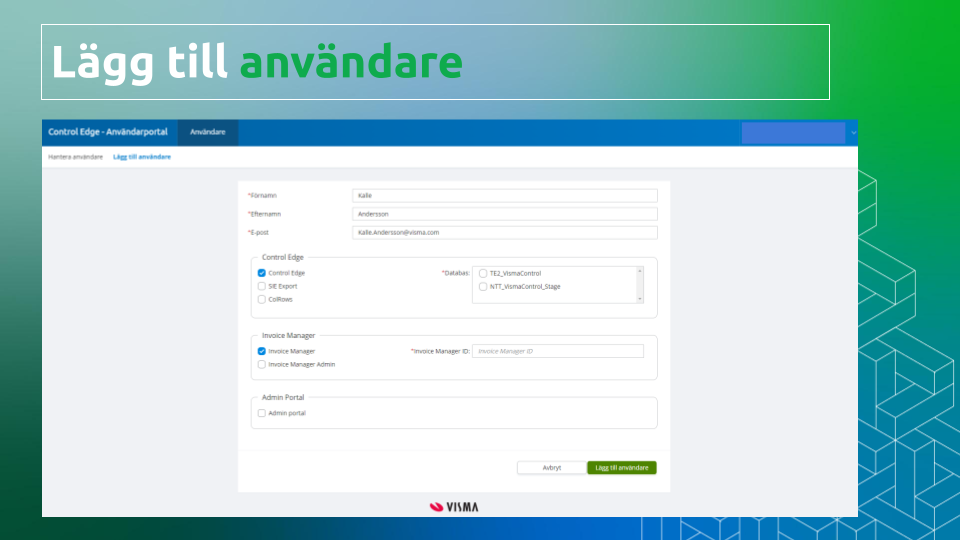Uncheck the Invoice Manager checkbox
This screenshot has height=540, width=960.
(x=261, y=351)
